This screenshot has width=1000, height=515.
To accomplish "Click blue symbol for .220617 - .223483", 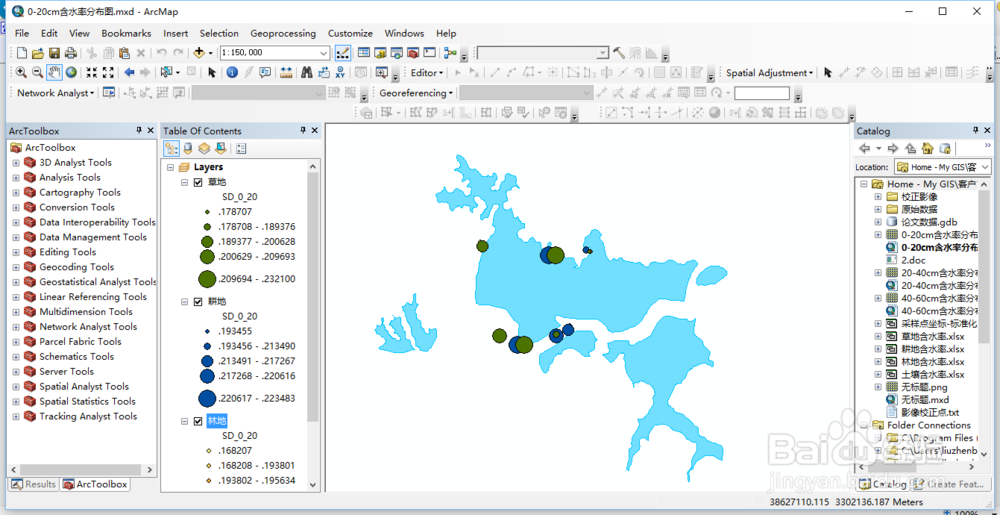I will point(207,398).
